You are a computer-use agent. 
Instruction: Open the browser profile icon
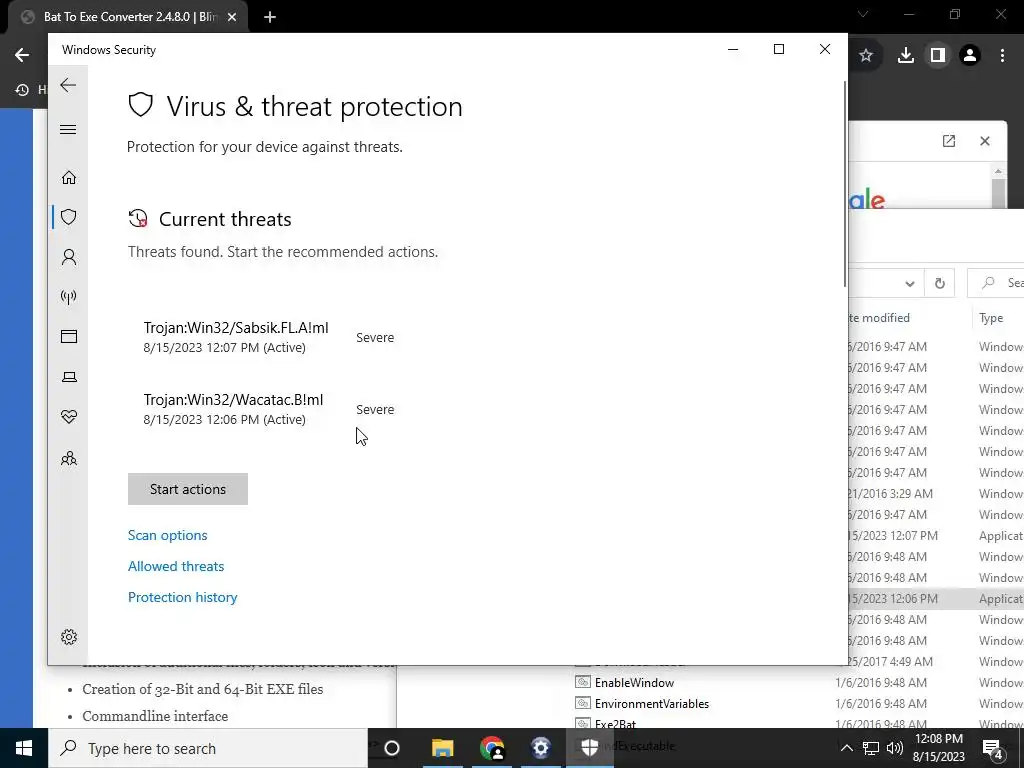tap(970, 56)
